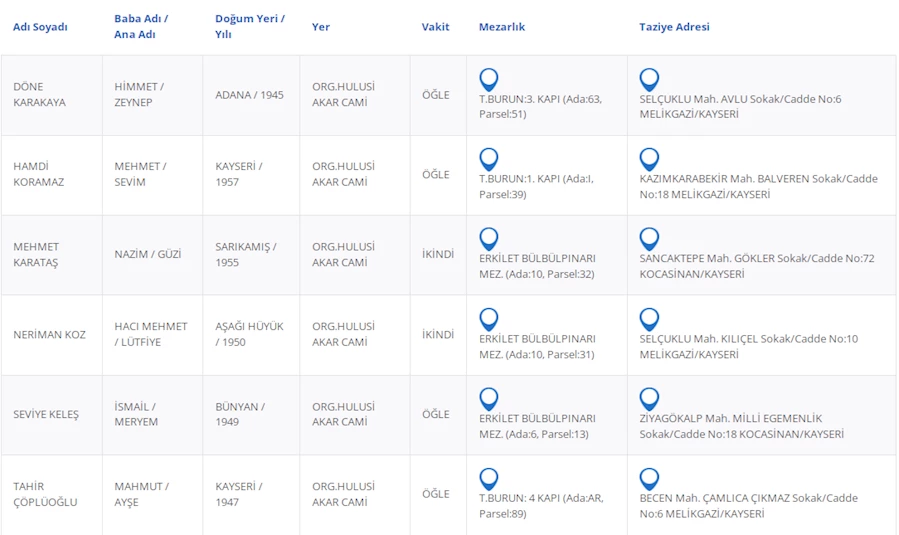Image resolution: width=899 pixels, height=535 pixels.
Task: Click Doğum Yeri / Yılı column header
Action: pos(249,26)
